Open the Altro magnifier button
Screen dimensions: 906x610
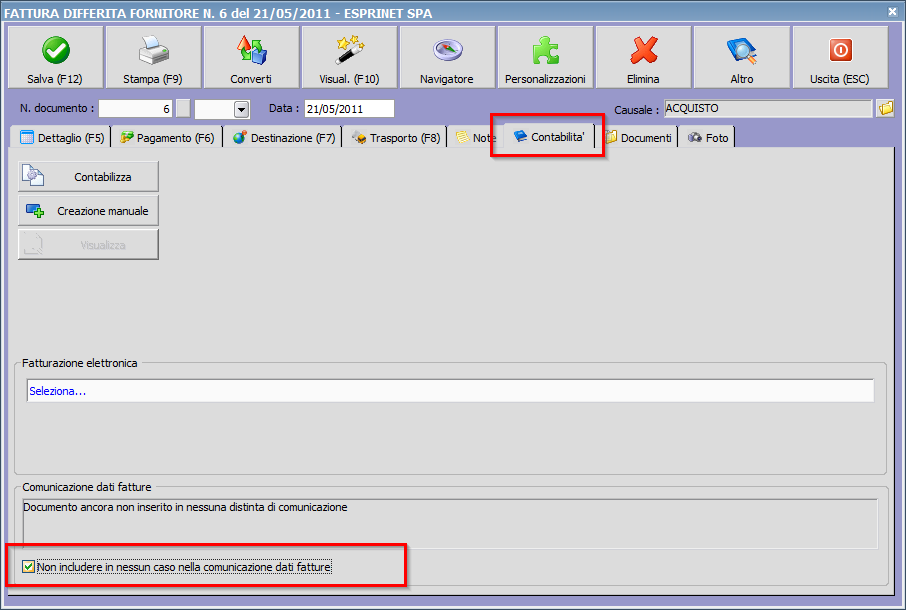click(742, 57)
